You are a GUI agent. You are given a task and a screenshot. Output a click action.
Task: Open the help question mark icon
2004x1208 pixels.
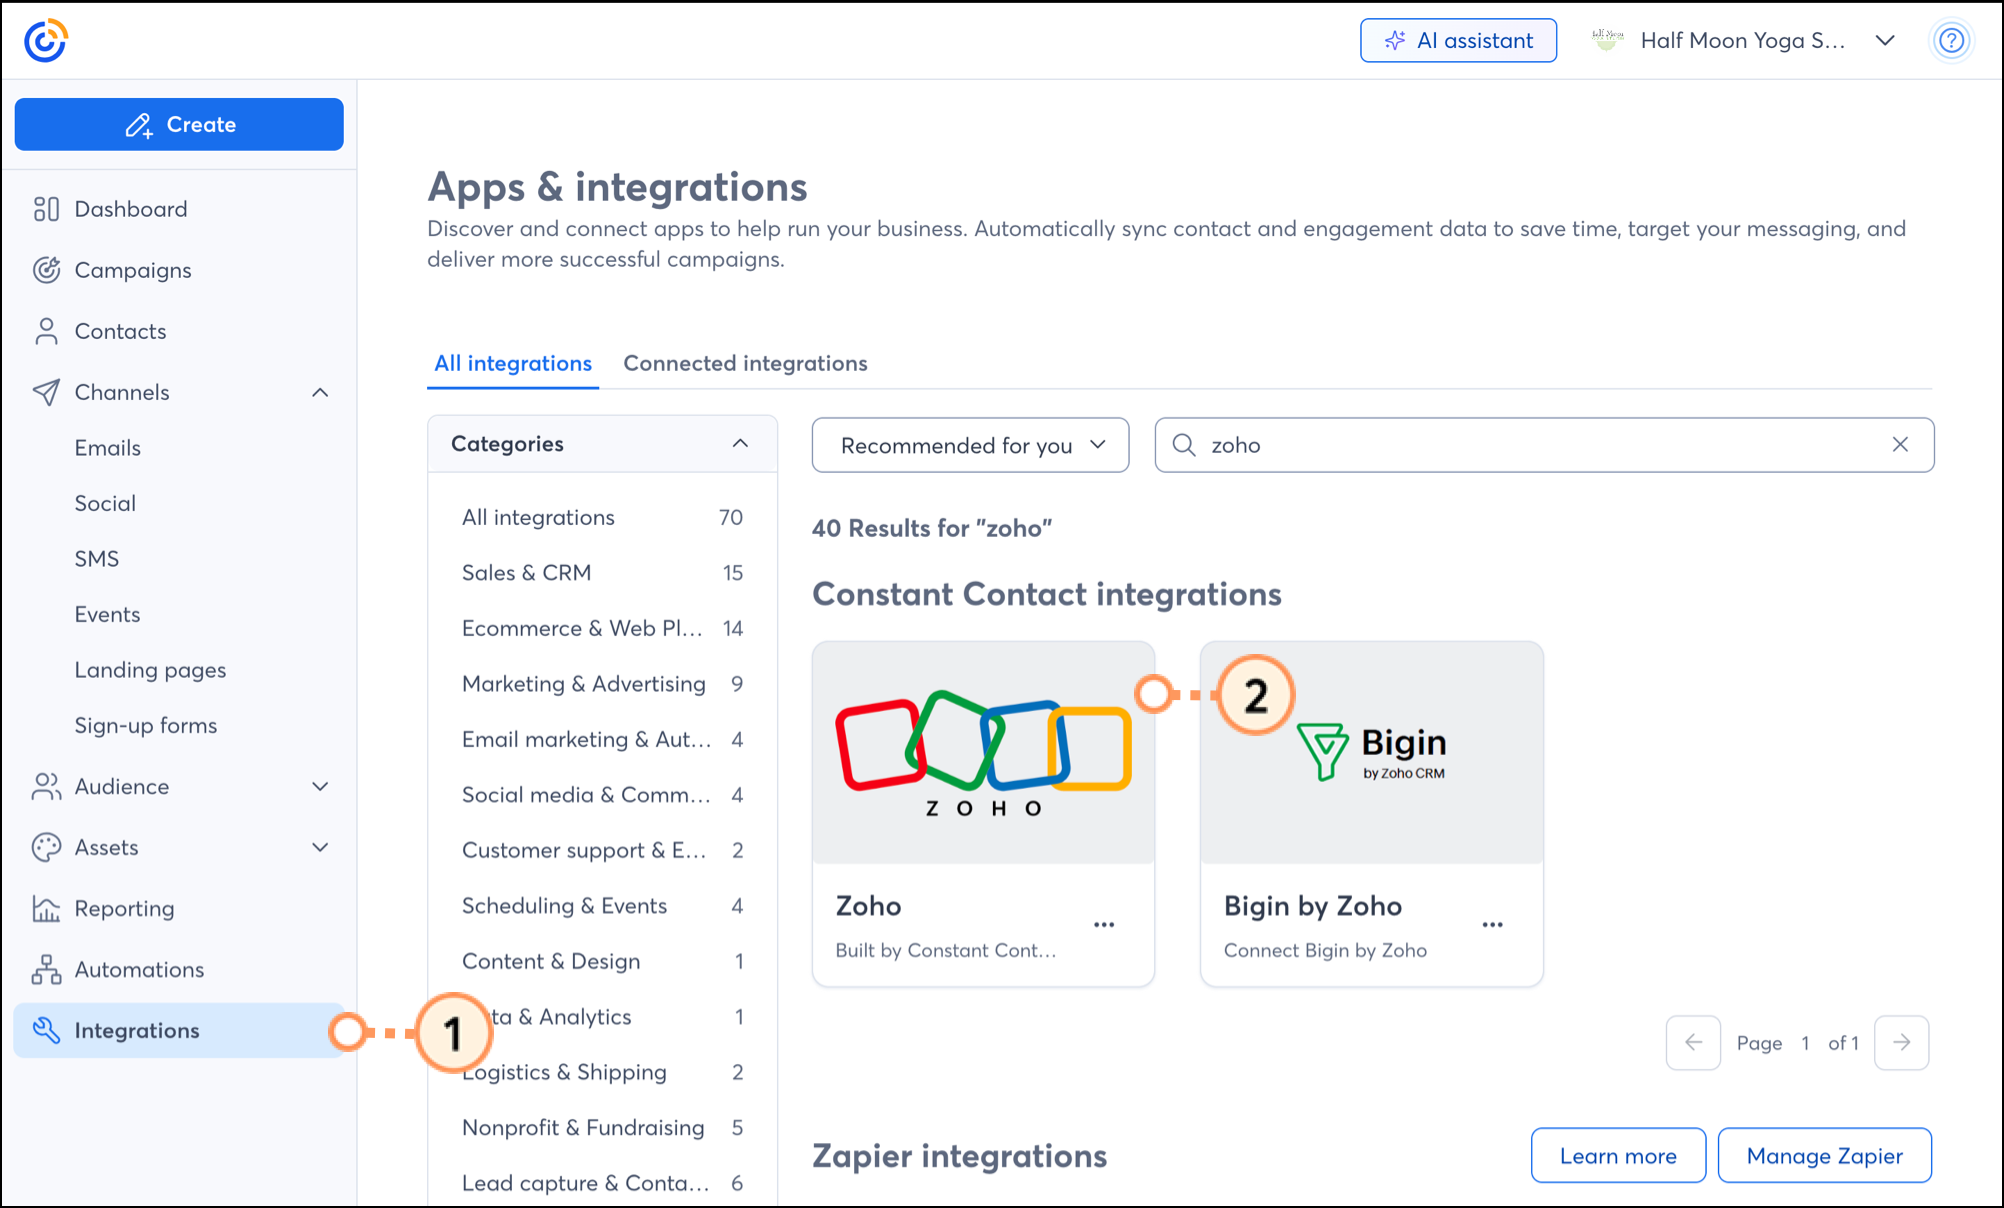coord(1950,41)
